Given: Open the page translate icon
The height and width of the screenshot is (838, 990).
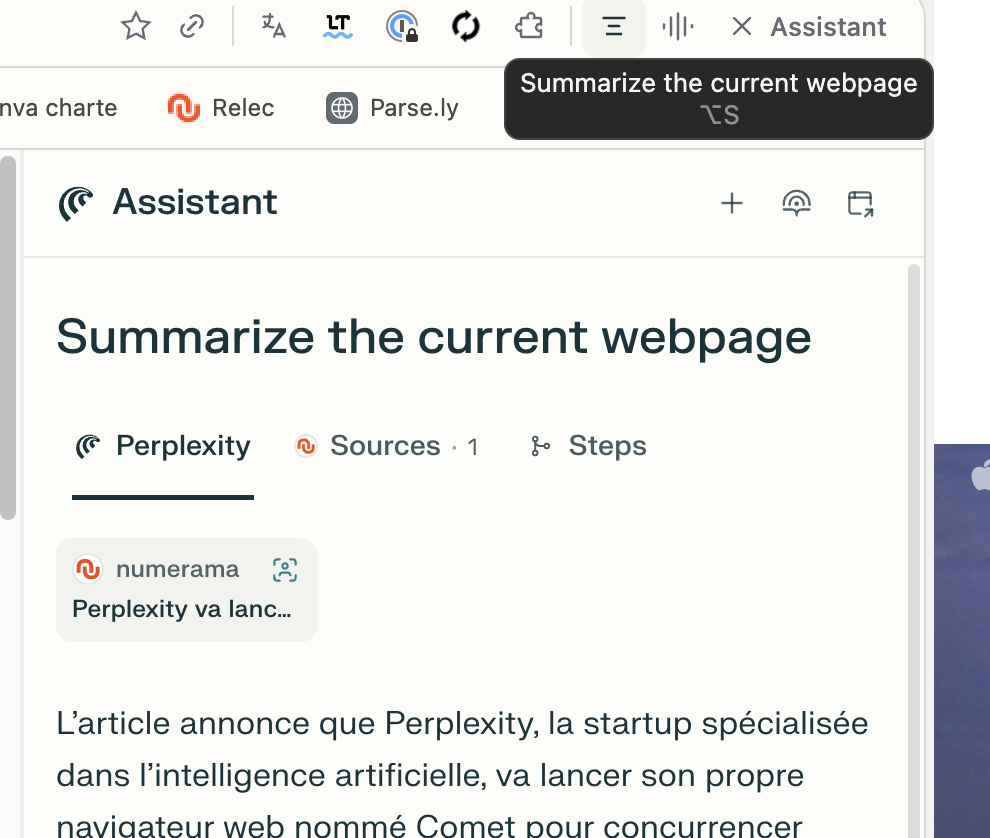Looking at the screenshot, I should pyautogui.click(x=273, y=27).
